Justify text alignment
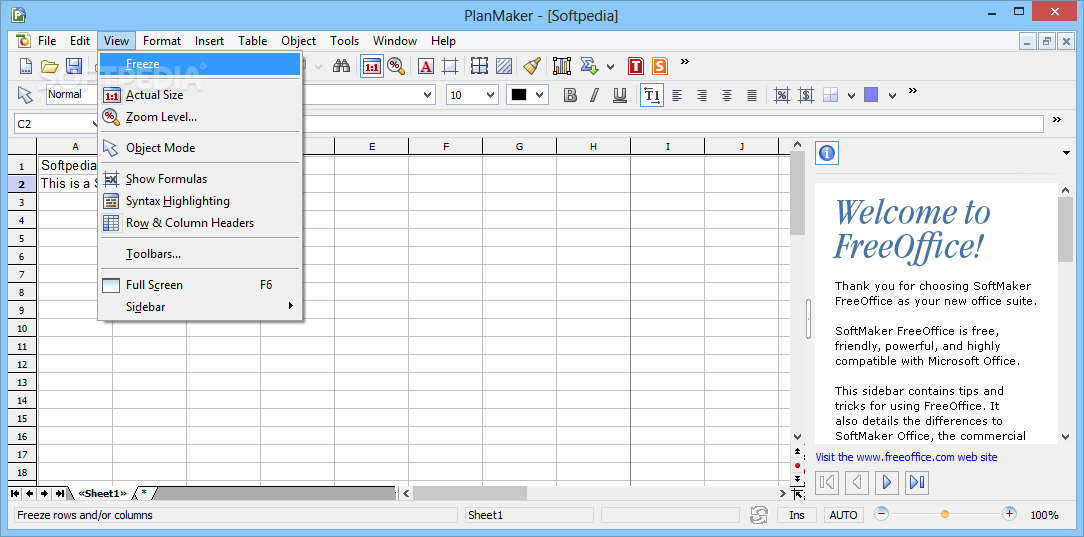Screen dimensions: 1084x537 751,95
